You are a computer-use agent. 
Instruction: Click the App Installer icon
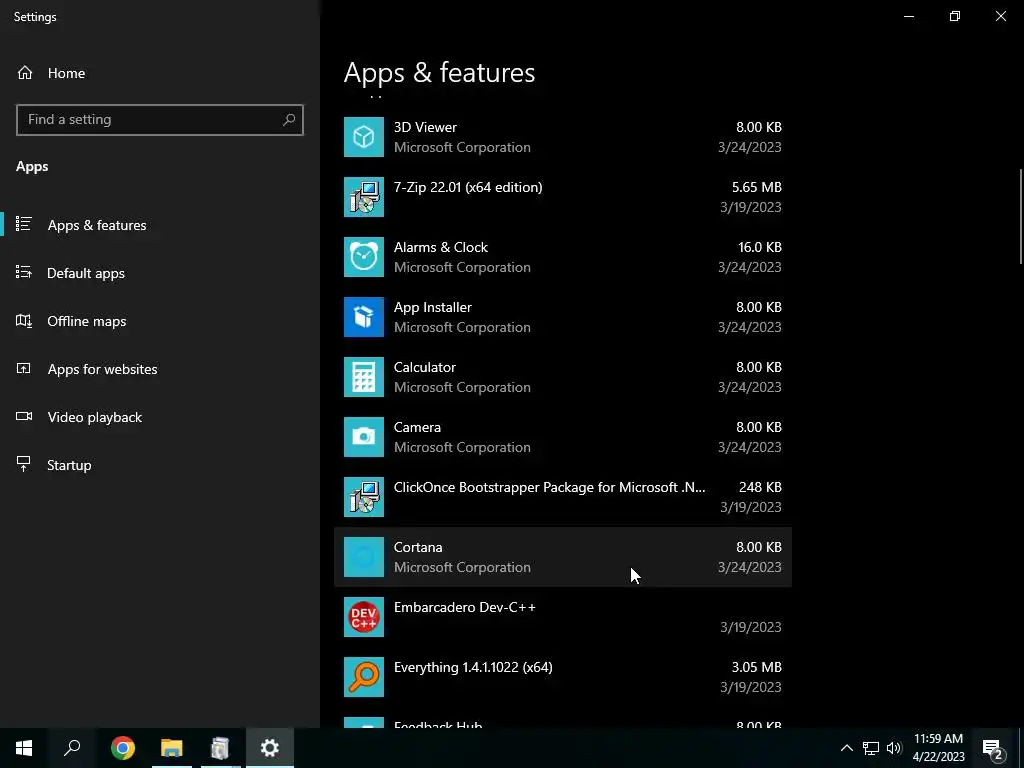[x=364, y=317]
